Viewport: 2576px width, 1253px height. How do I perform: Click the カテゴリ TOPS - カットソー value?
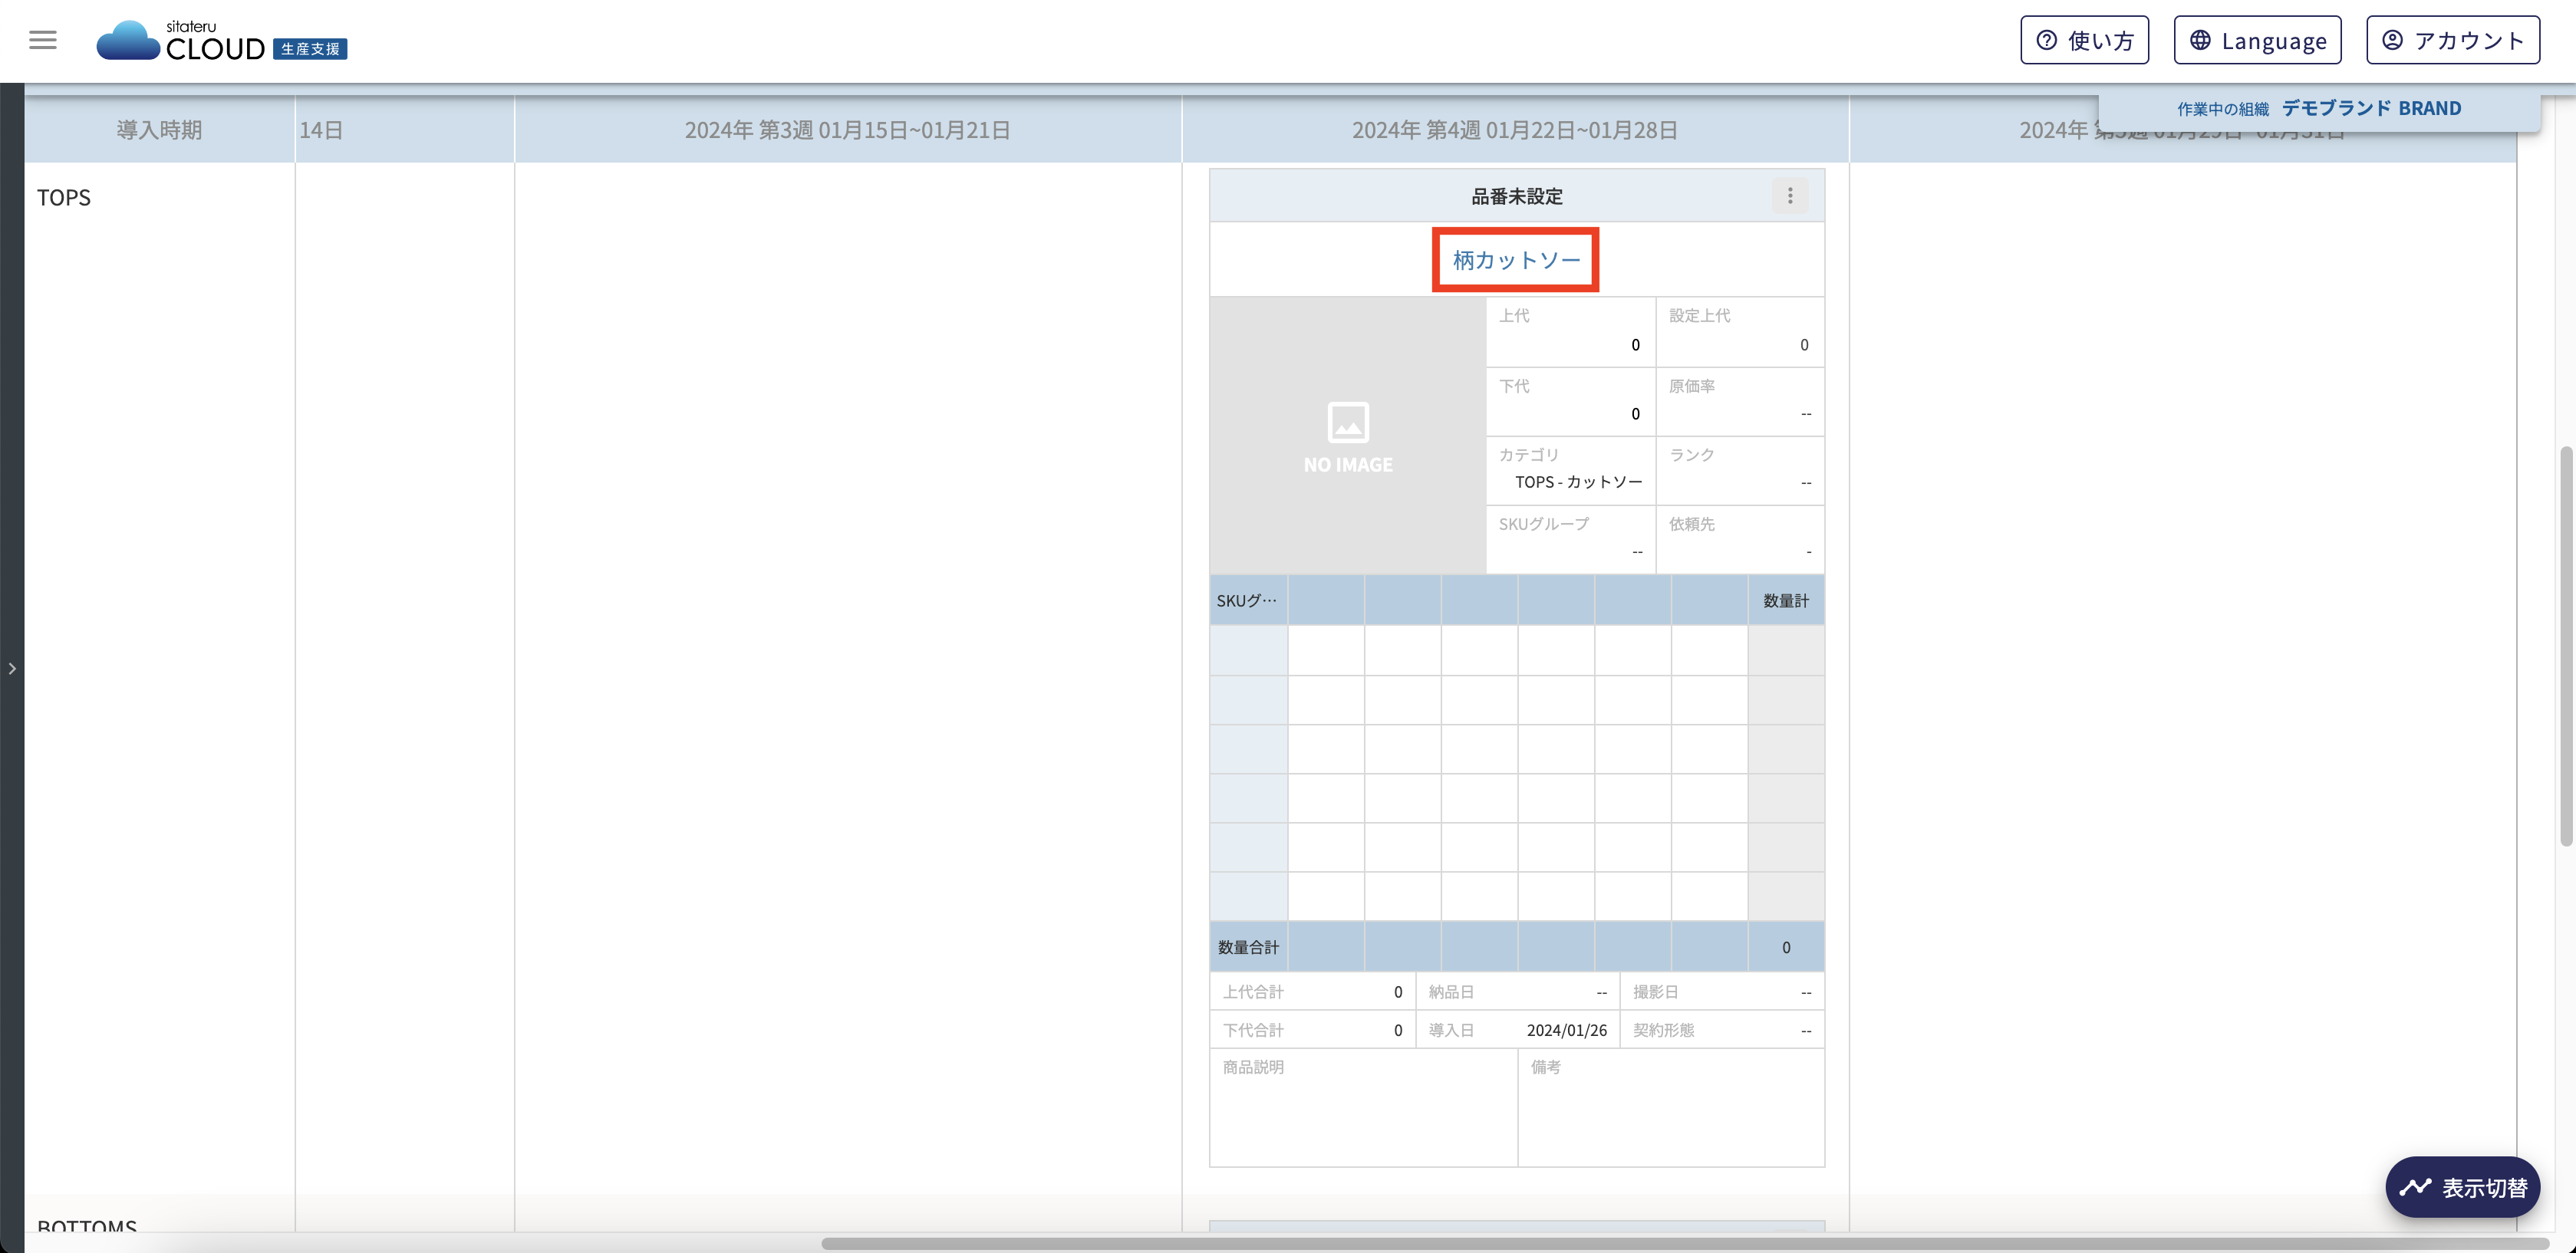[x=1578, y=482]
